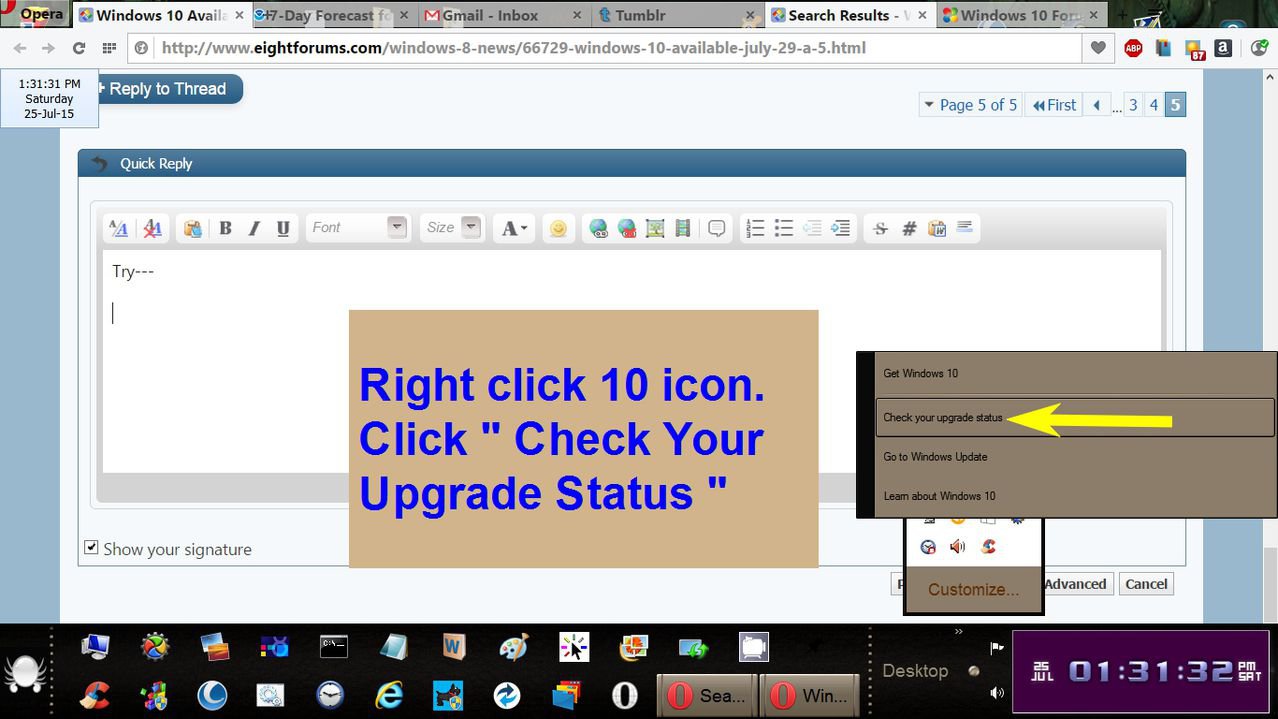This screenshot has height=719, width=1278.
Task: Go to the First page link
Action: click(1054, 105)
